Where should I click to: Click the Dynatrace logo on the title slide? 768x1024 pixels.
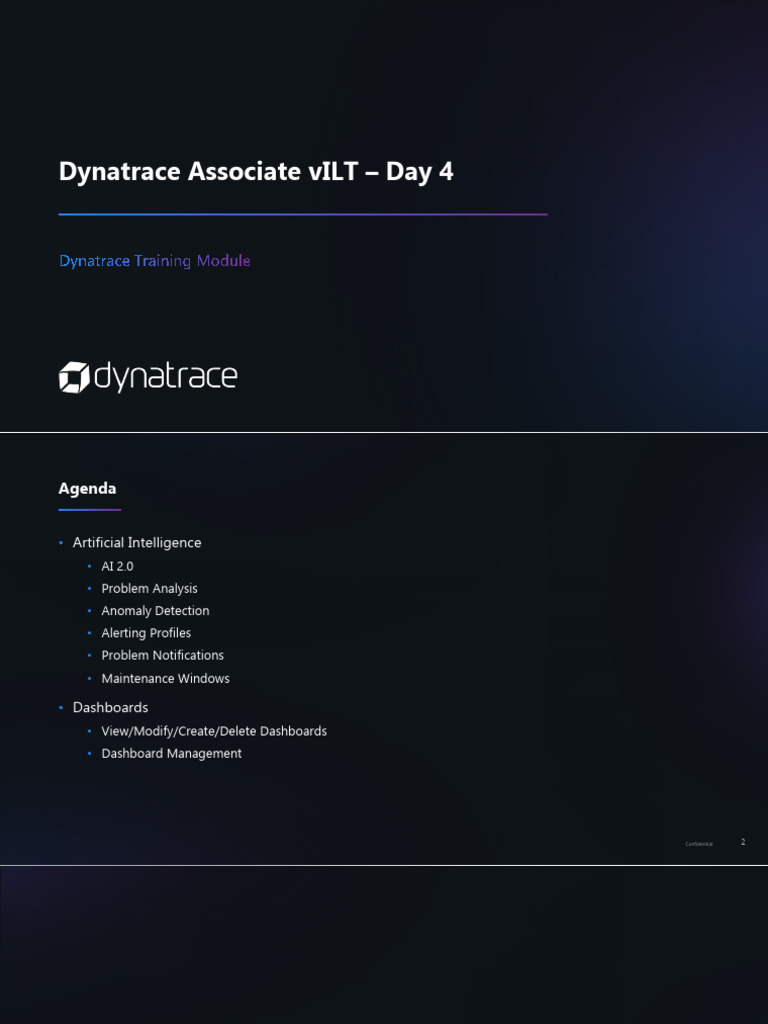(x=148, y=377)
